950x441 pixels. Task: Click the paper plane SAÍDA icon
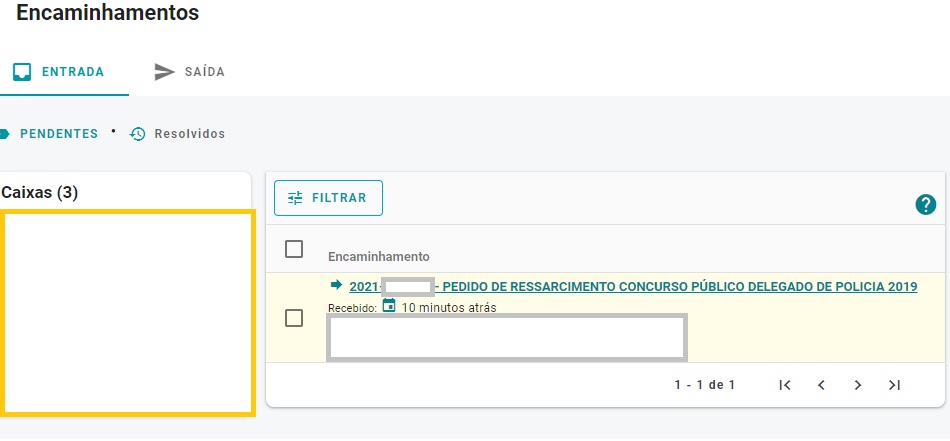pos(164,72)
